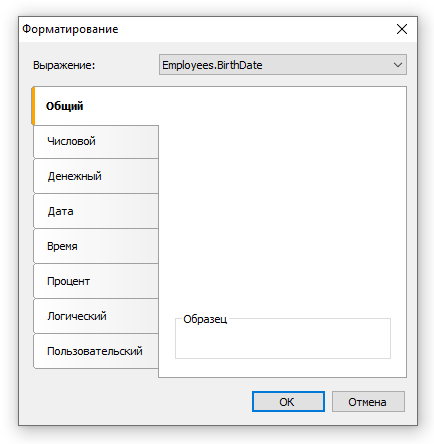434x444 pixels.
Task: Expand the Выражение dropdown arrow
Action: click(x=398, y=65)
